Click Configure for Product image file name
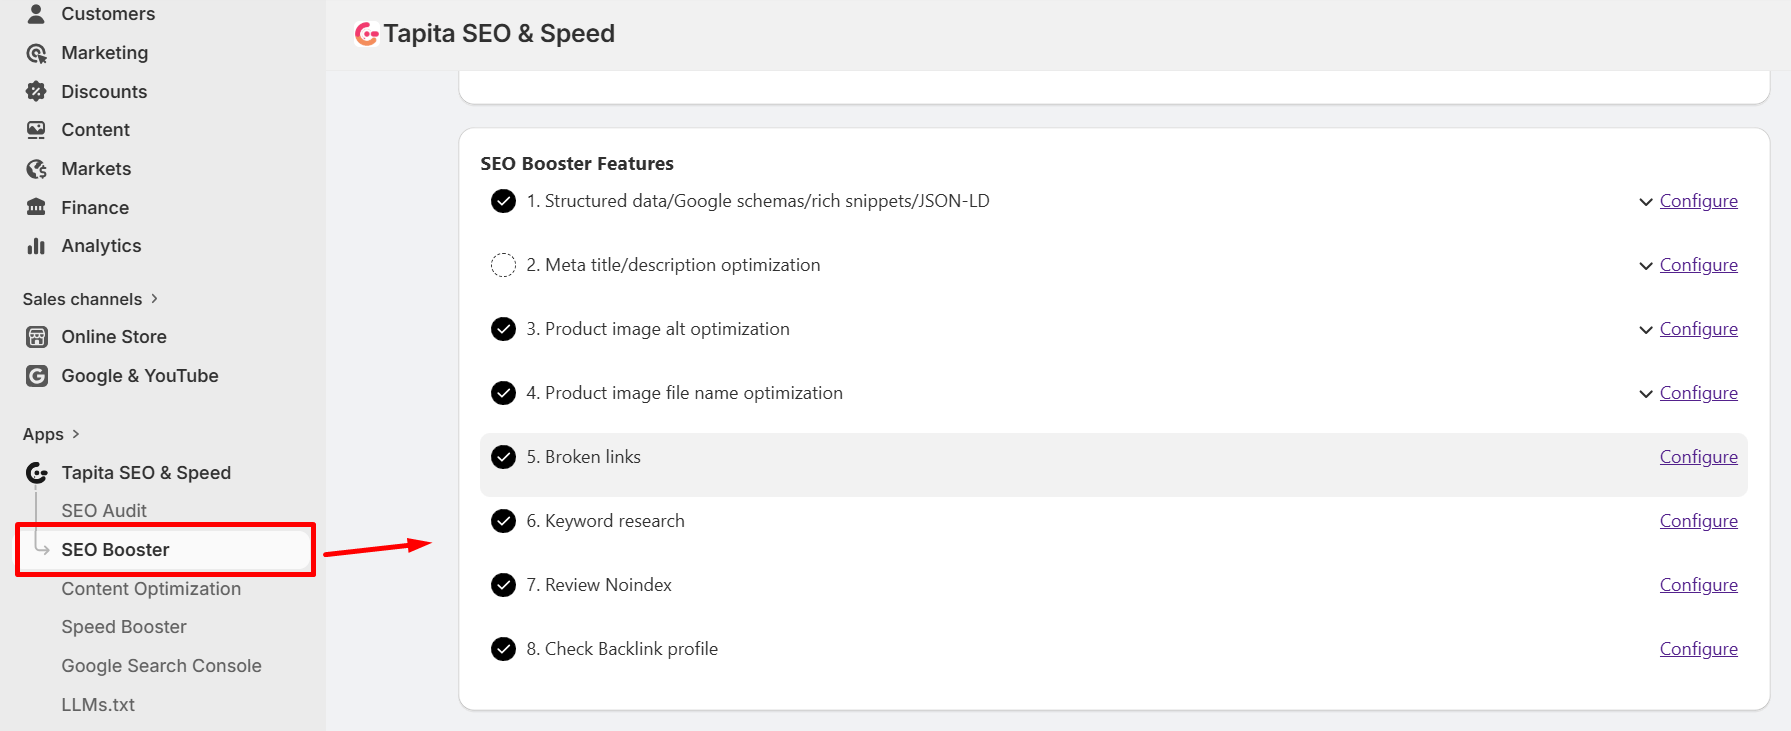This screenshot has width=1791, height=731. pyautogui.click(x=1698, y=393)
